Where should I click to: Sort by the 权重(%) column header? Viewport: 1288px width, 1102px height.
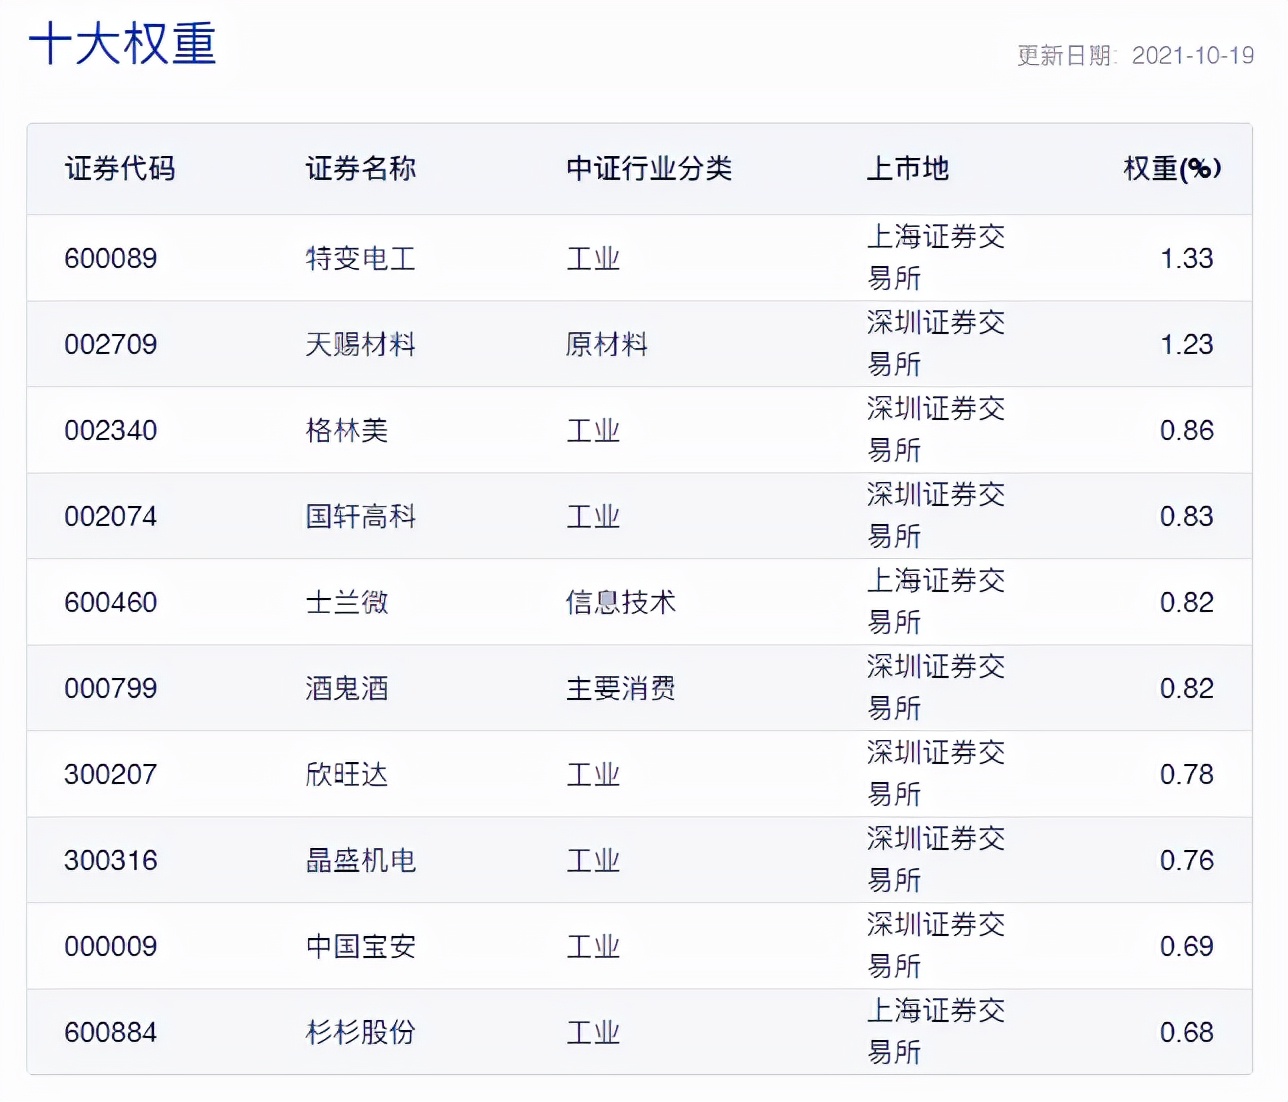[x=1170, y=169]
